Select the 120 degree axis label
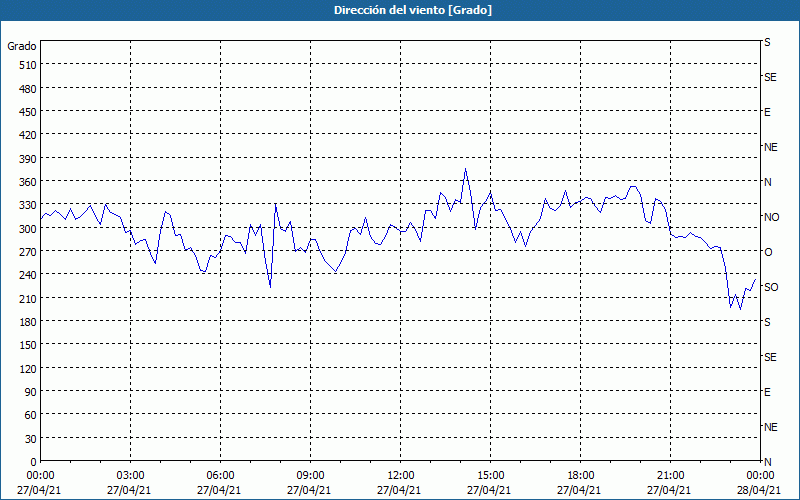 [28, 368]
